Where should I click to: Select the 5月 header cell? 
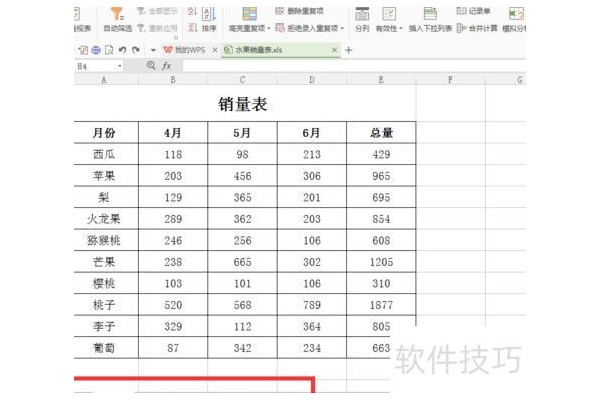coord(242,133)
